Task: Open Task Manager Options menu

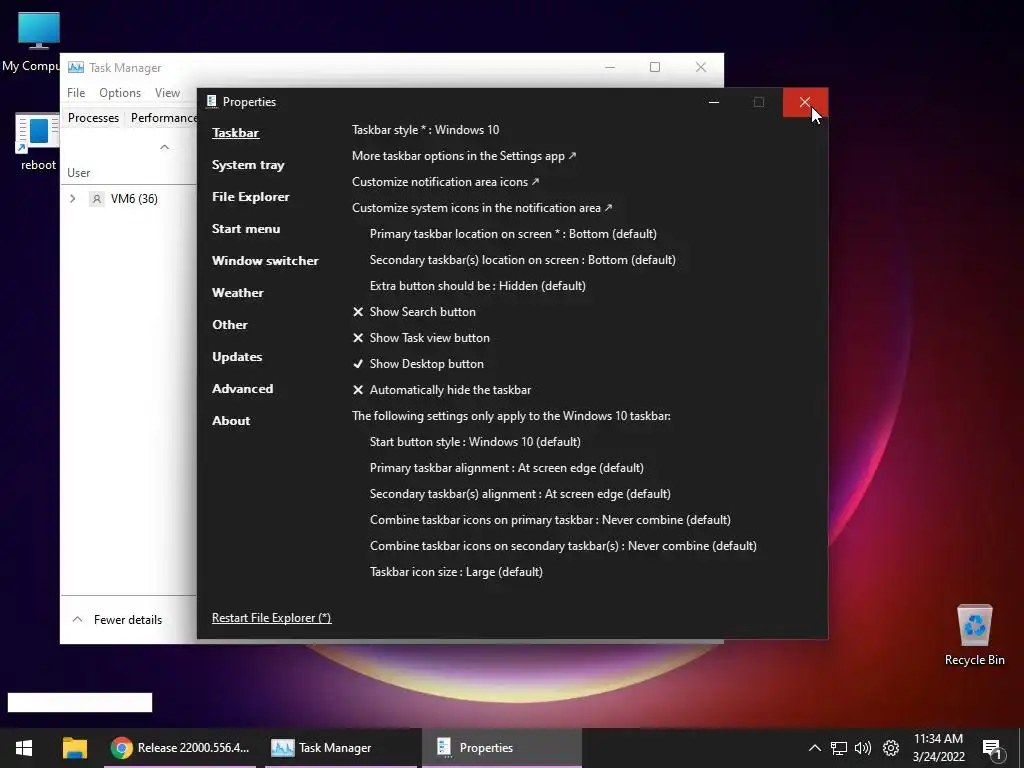Action: tap(120, 93)
